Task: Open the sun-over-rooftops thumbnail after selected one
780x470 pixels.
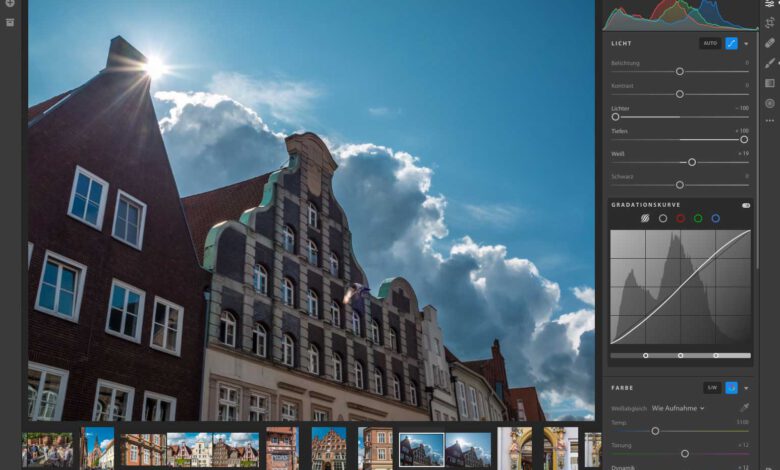Action: click(x=468, y=450)
